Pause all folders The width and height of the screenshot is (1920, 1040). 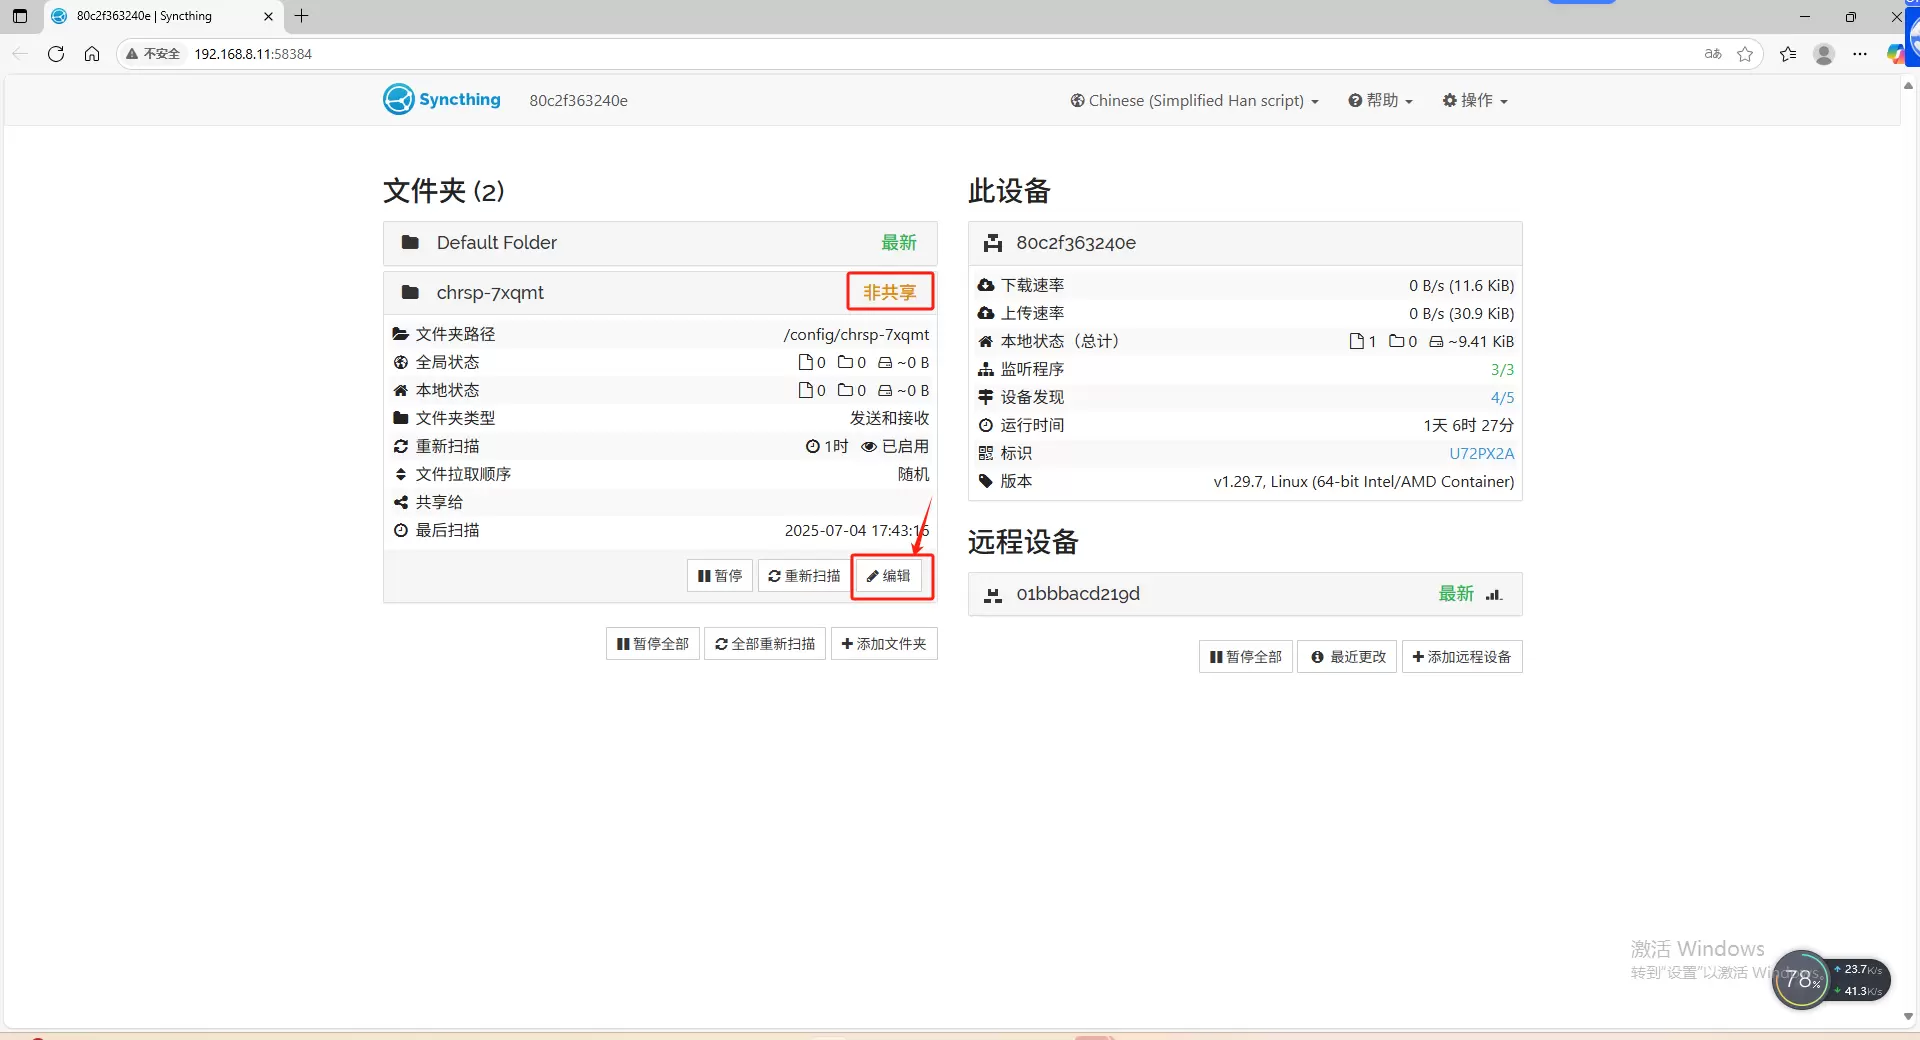click(652, 644)
